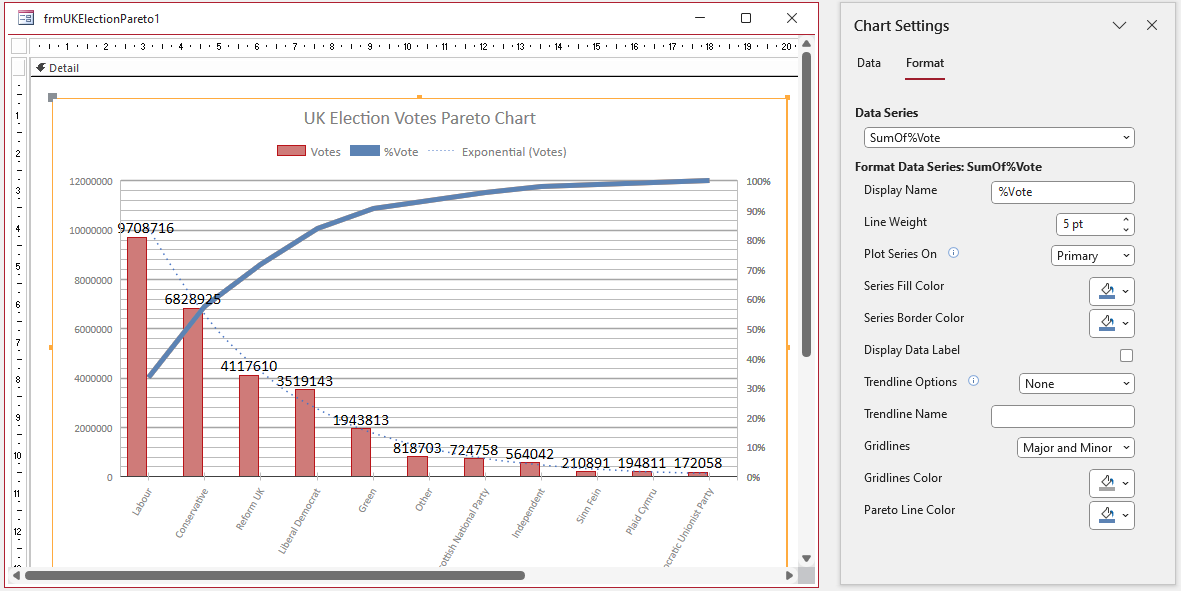Click the form icon in frmUKElectionPareto1 title bar
The width and height of the screenshot is (1181, 591).
(26, 18)
